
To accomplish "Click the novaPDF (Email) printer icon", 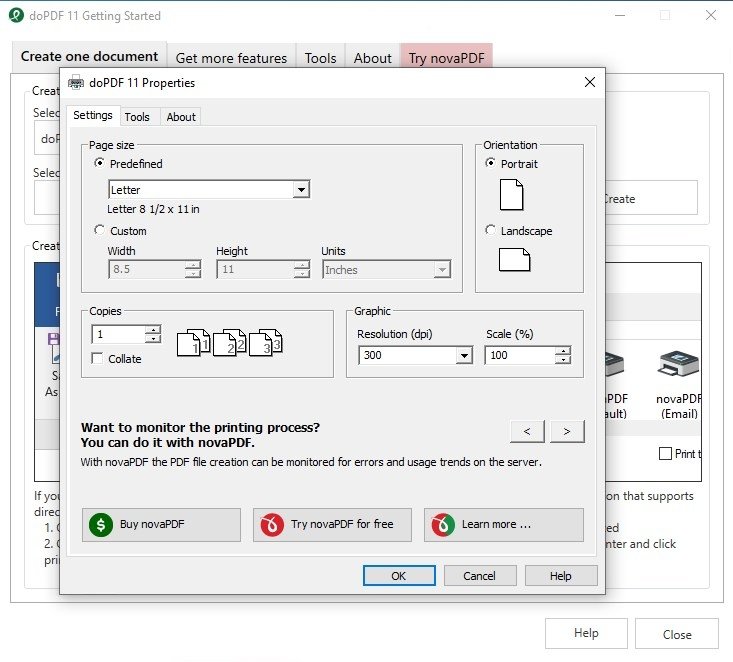I will (x=678, y=365).
